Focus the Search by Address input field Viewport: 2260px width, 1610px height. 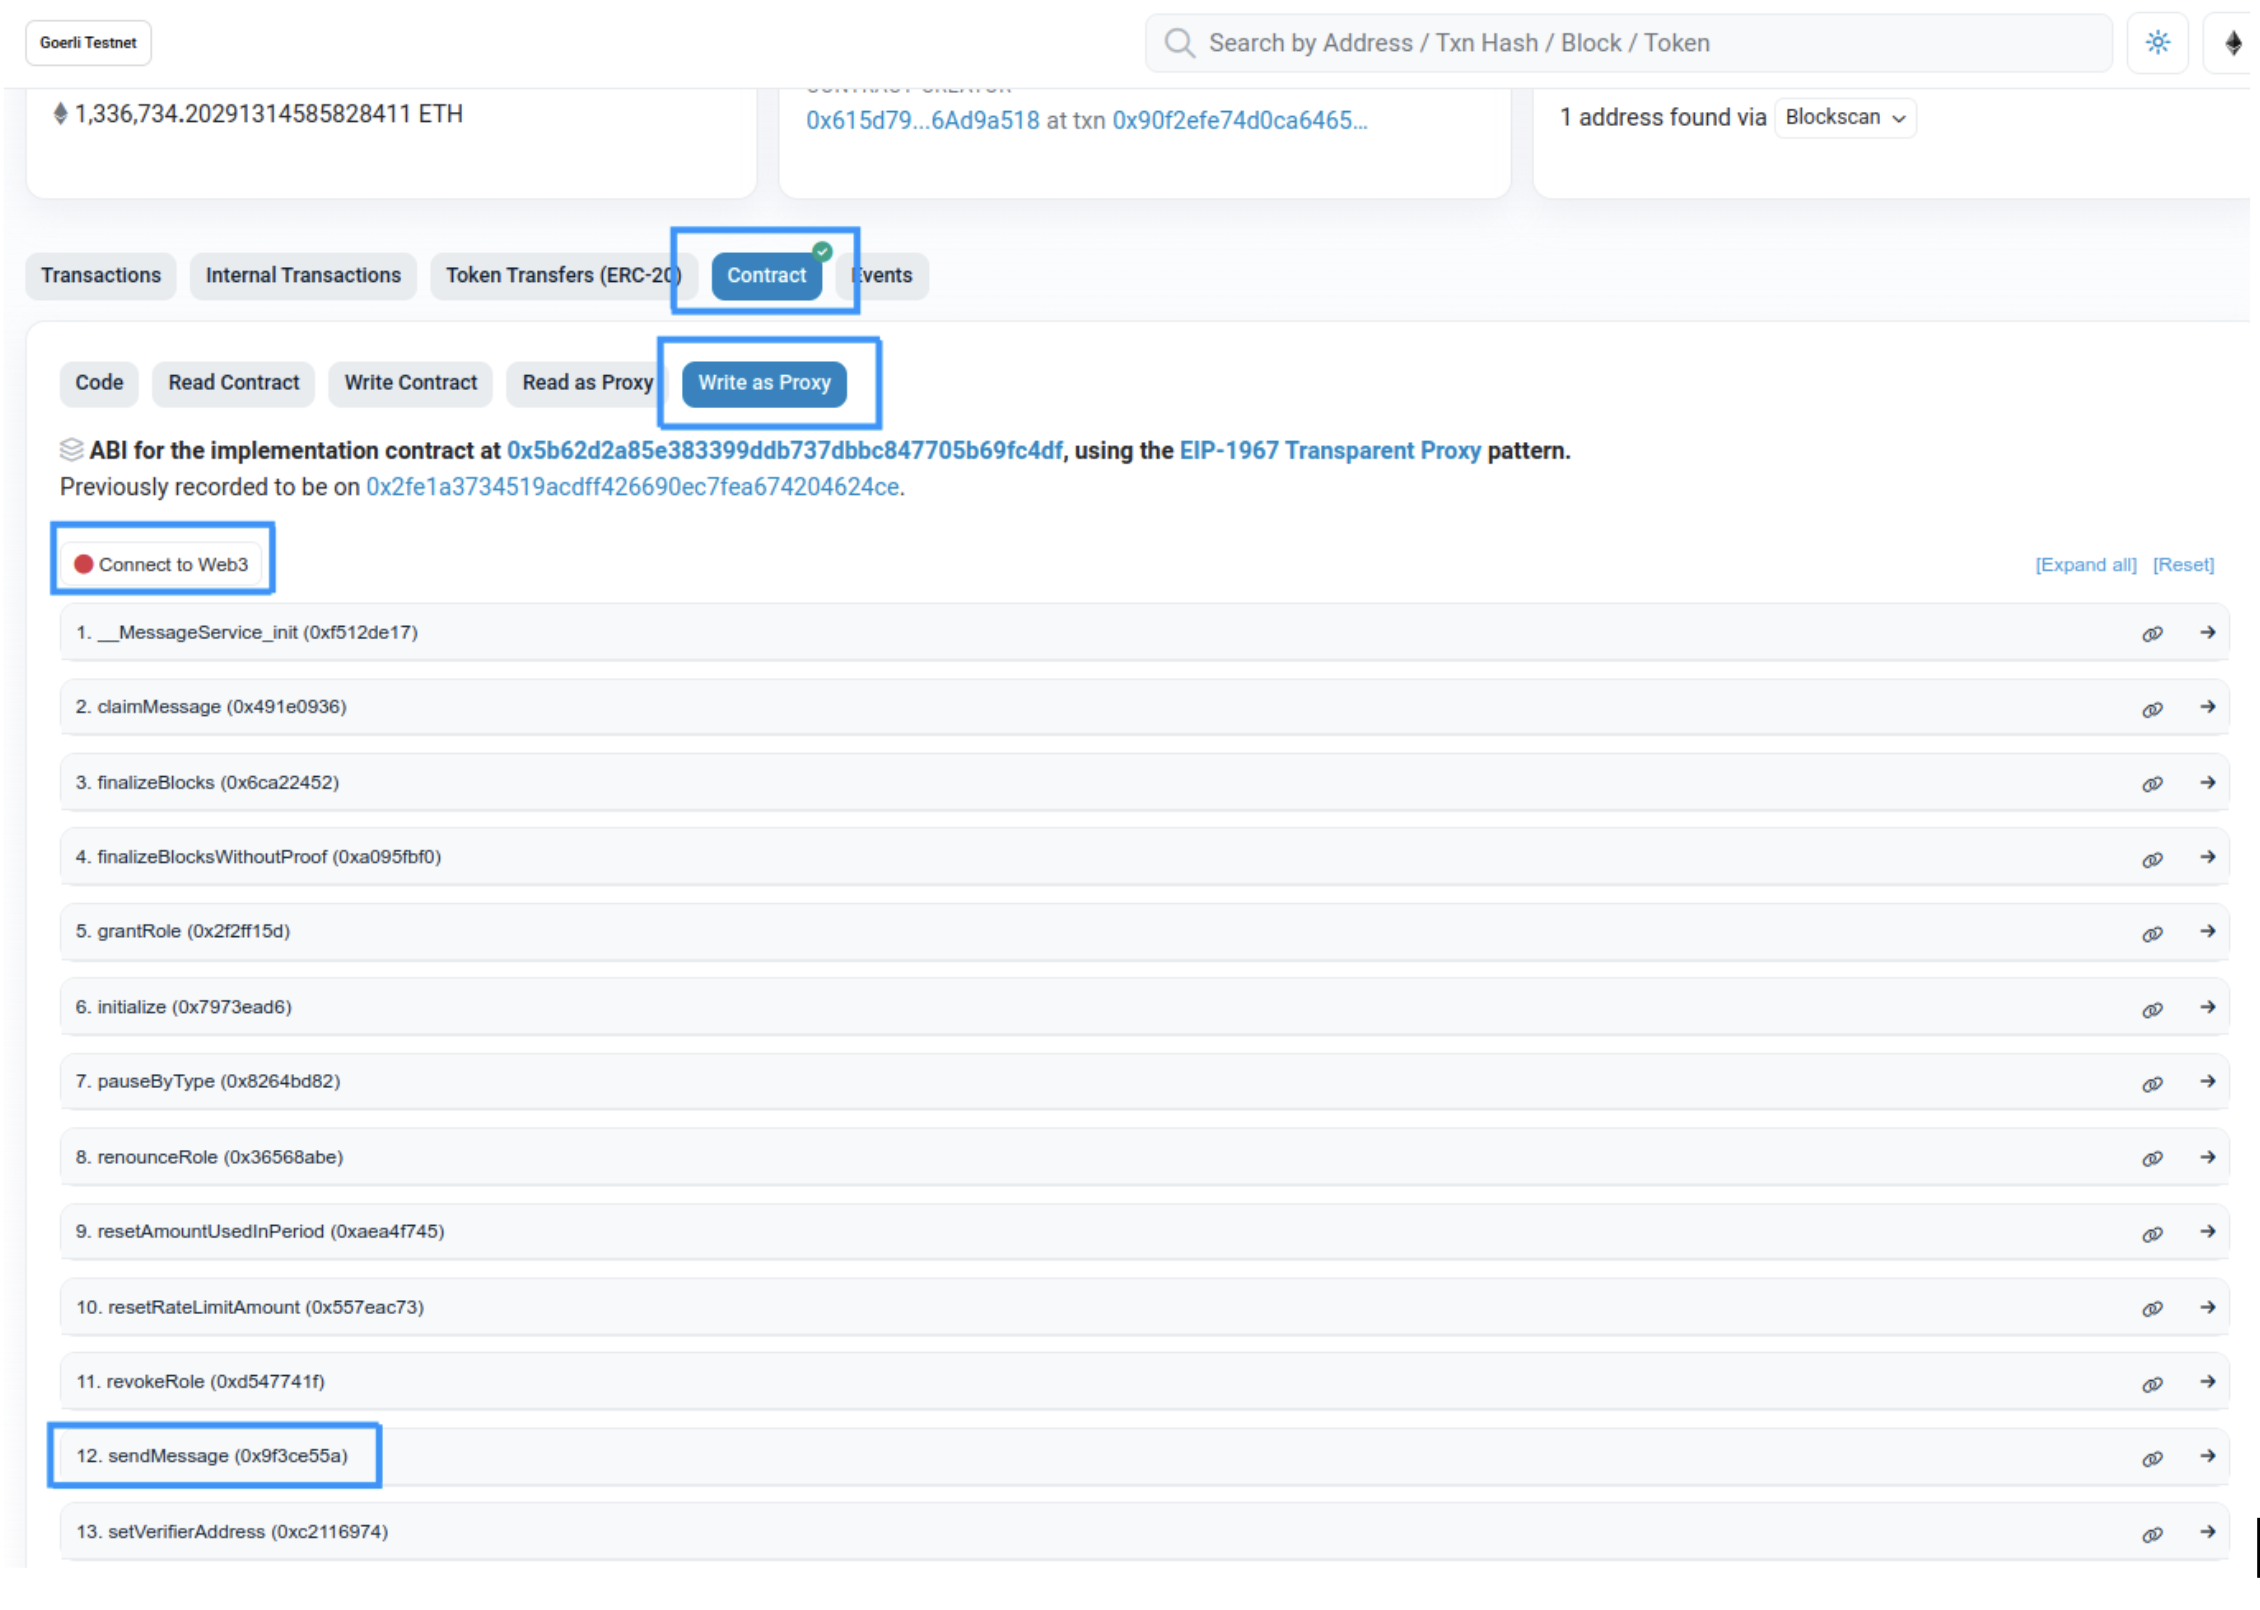[x=1628, y=43]
